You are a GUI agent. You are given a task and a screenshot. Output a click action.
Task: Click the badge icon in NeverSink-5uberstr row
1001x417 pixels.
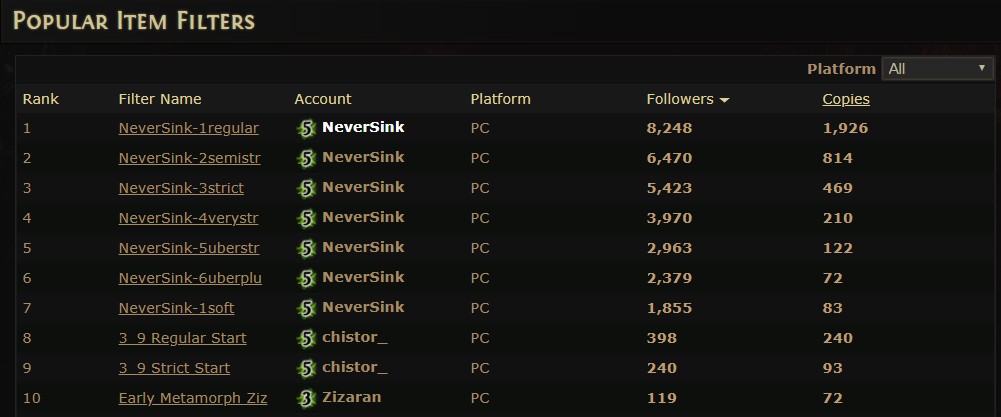click(x=306, y=248)
